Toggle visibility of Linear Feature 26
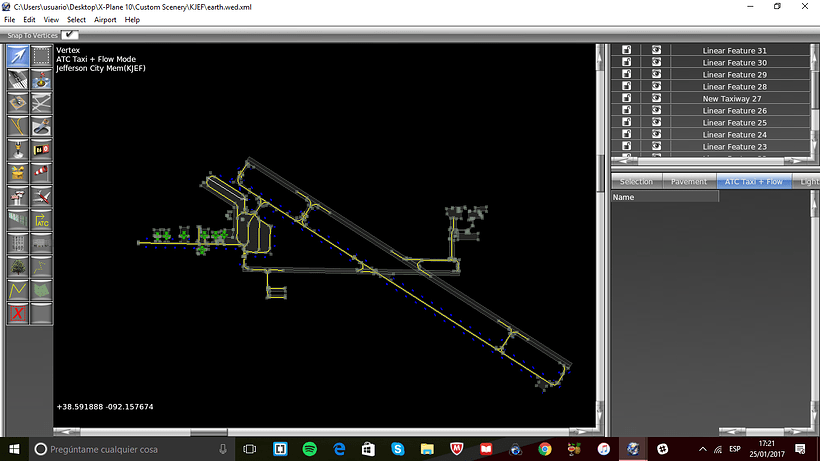Image resolution: width=820 pixels, height=461 pixels. click(x=656, y=110)
